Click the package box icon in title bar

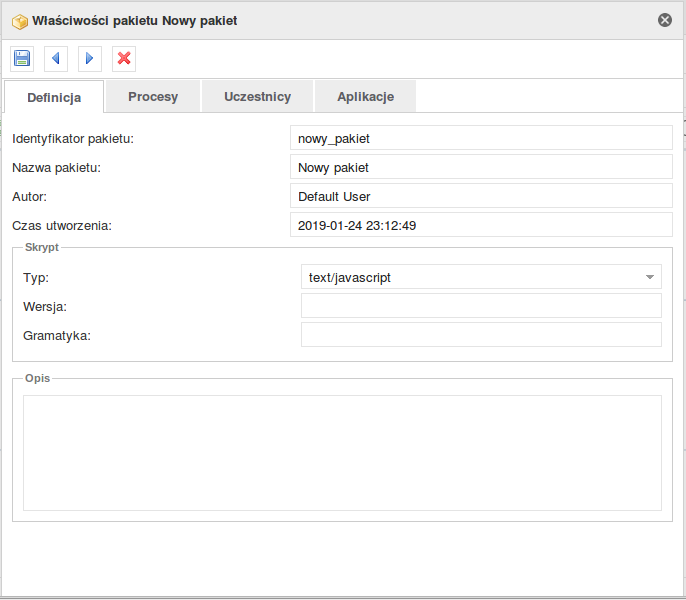tap(20, 21)
